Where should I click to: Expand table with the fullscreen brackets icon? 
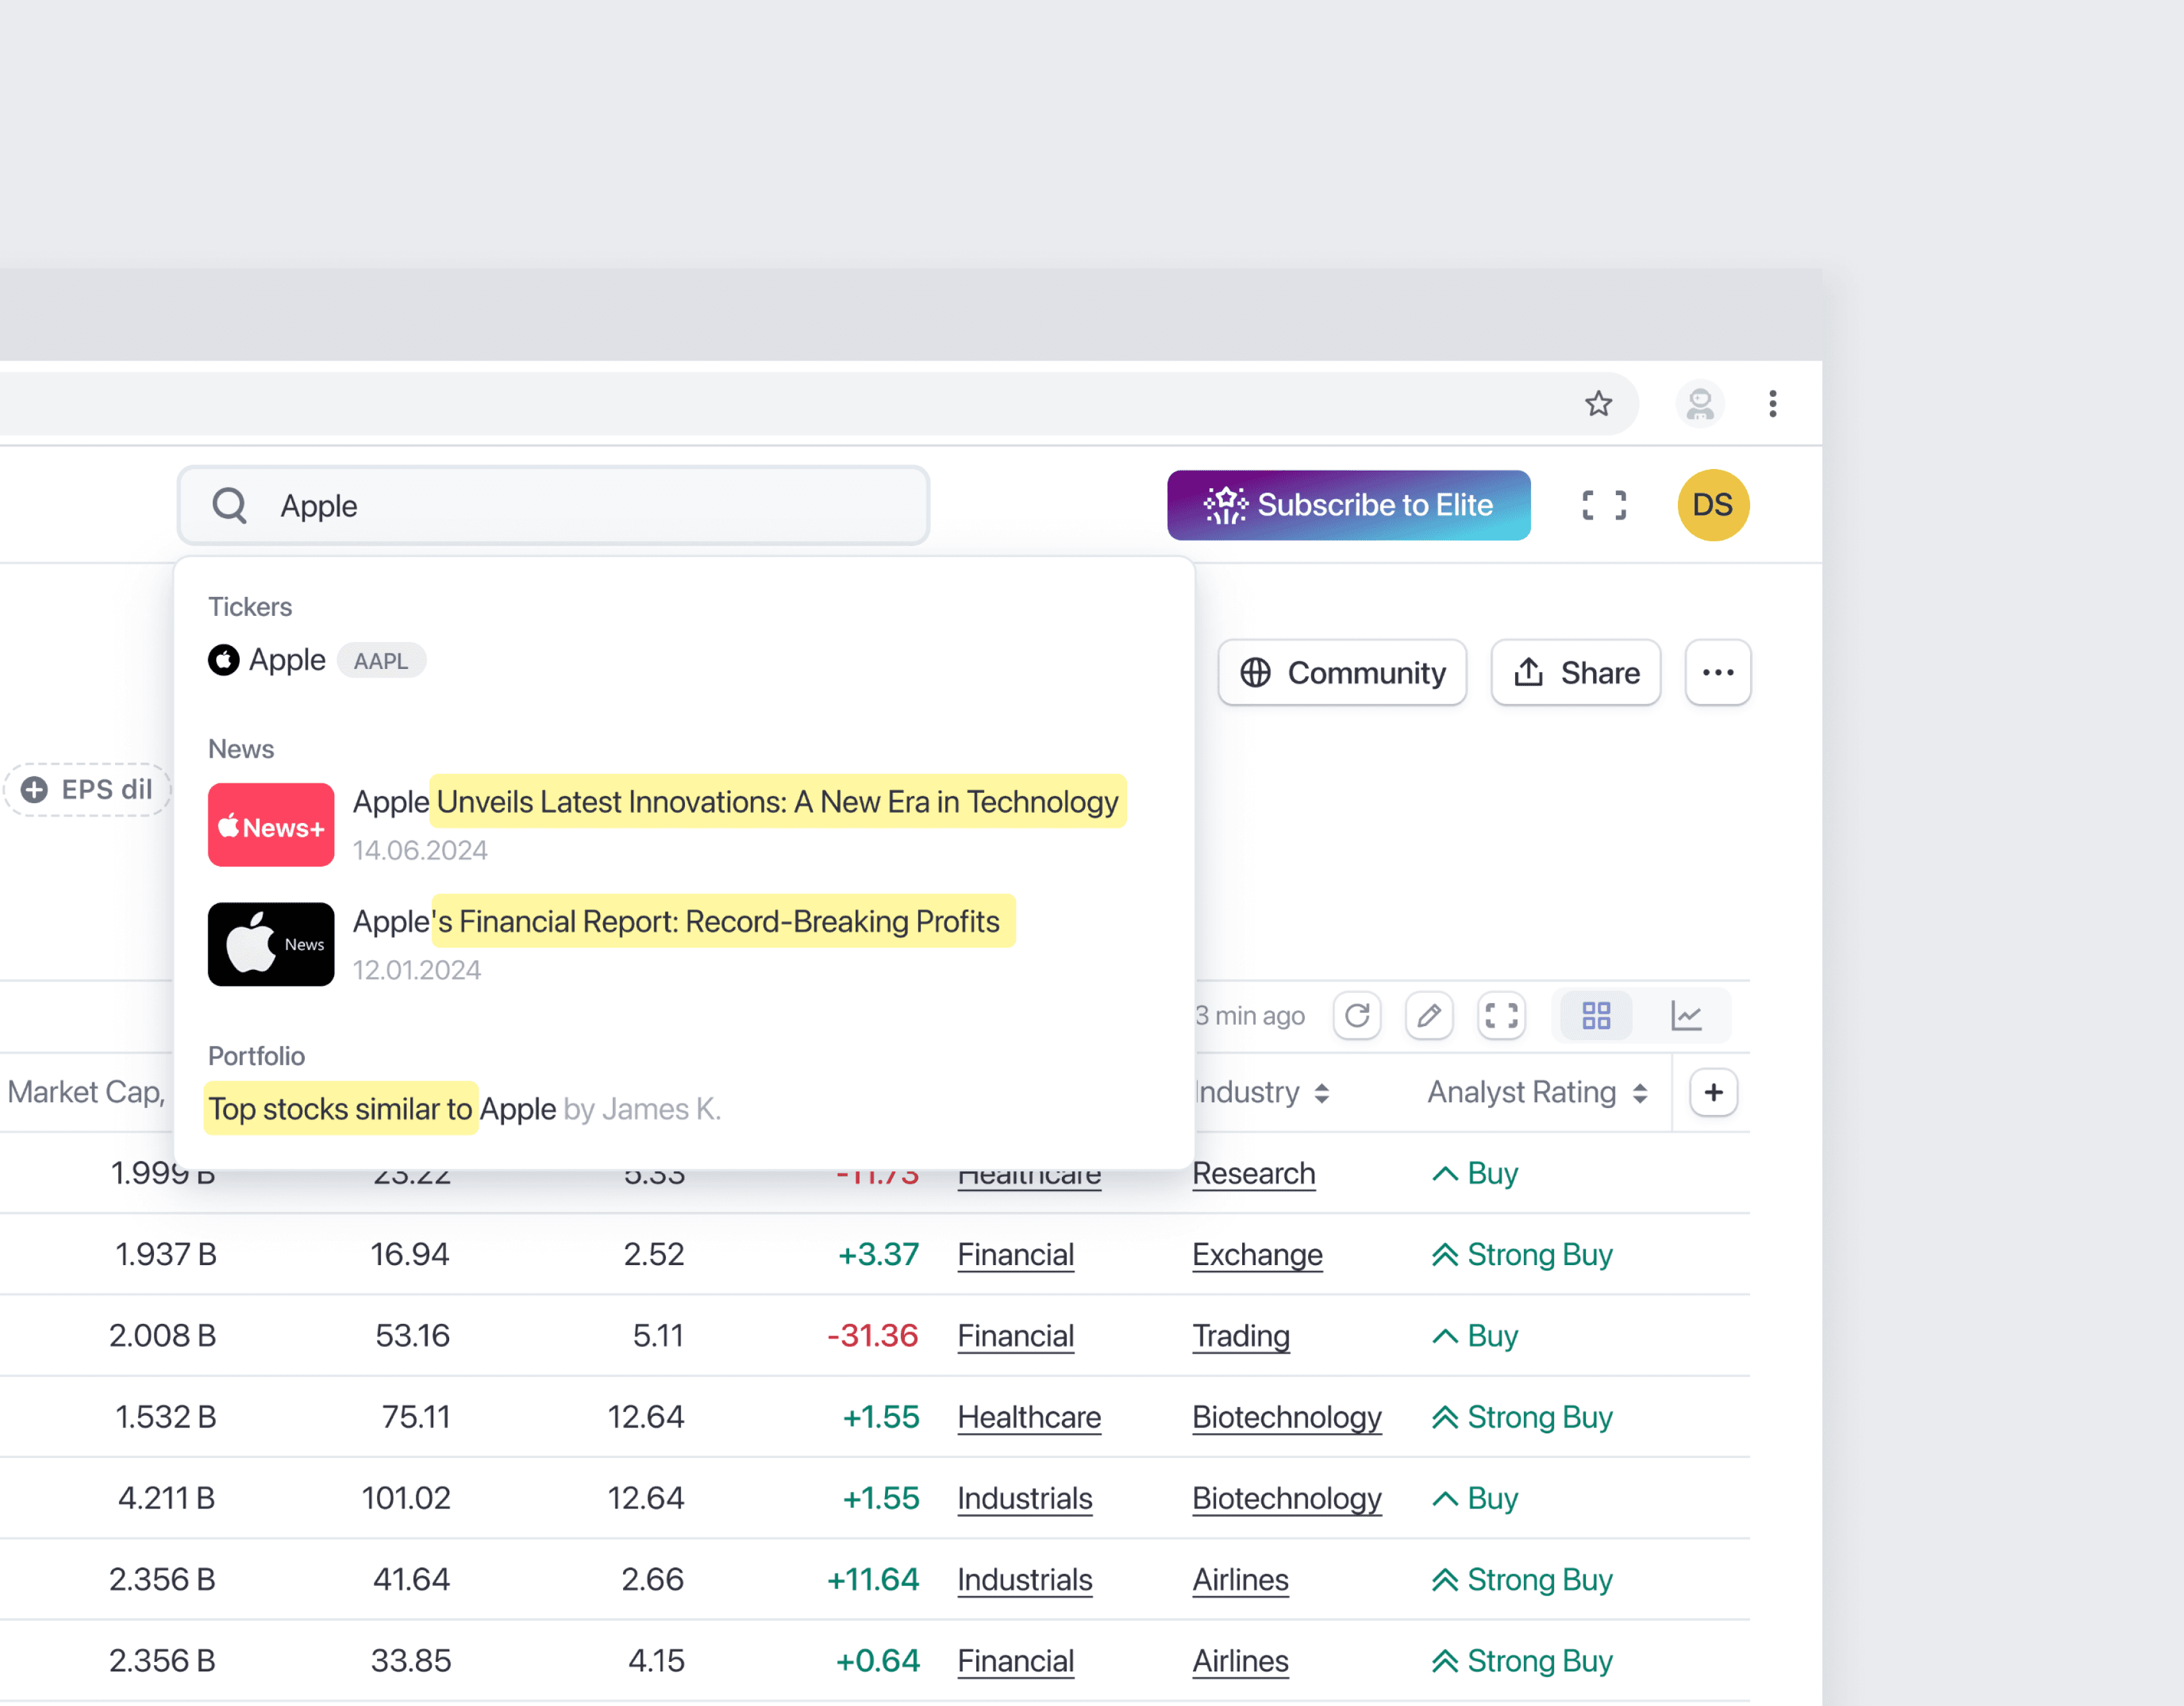(1500, 1016)
